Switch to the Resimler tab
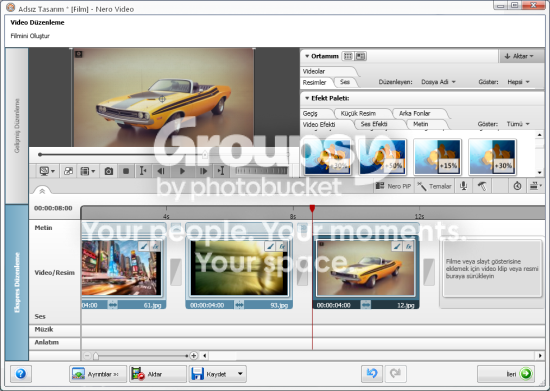The width and height of the screenshot is (550, 391). [314, 82]
